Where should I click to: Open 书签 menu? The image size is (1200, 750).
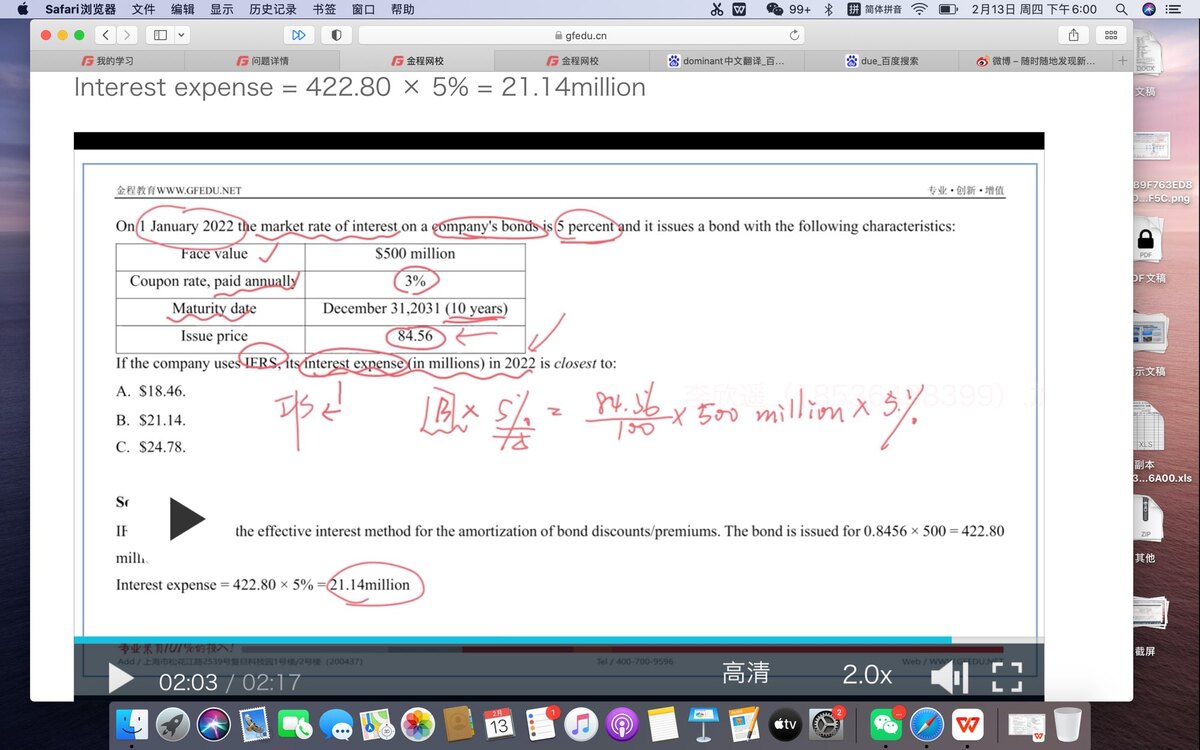324,9
